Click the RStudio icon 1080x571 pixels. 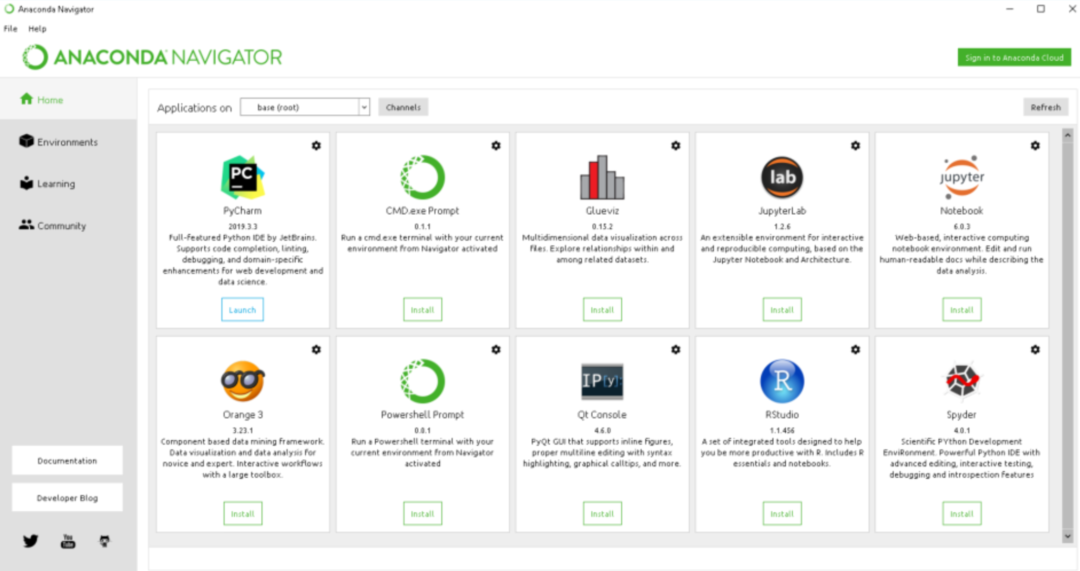(x=782, y=381)
